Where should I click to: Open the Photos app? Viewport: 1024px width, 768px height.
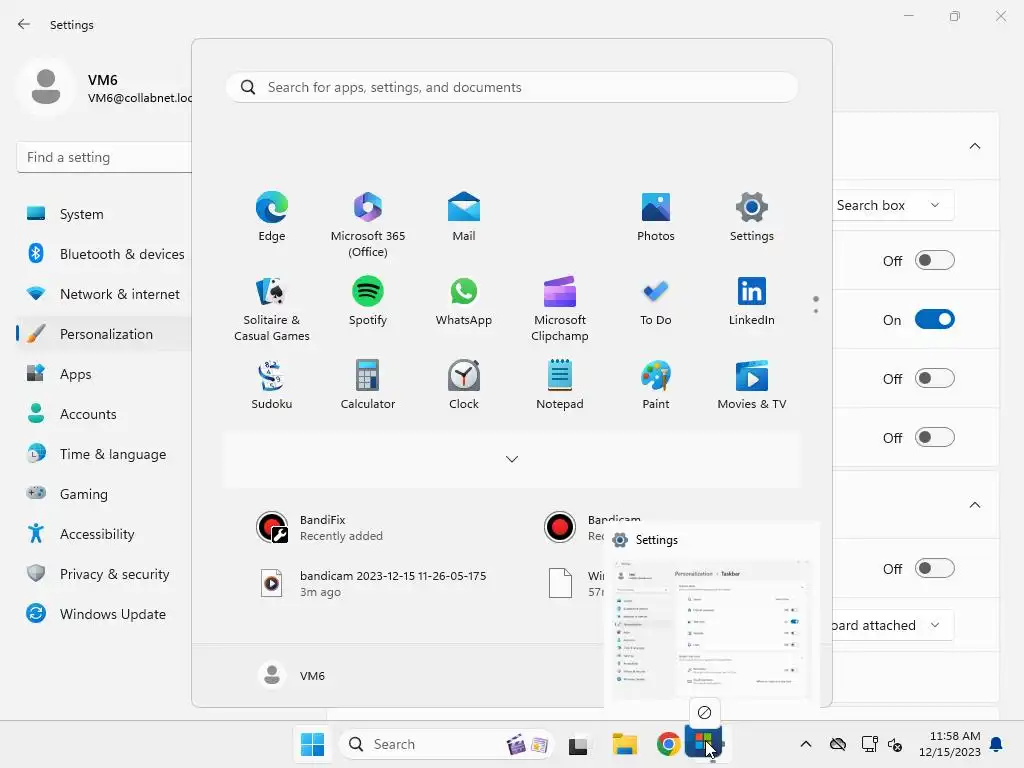[656, 217]
